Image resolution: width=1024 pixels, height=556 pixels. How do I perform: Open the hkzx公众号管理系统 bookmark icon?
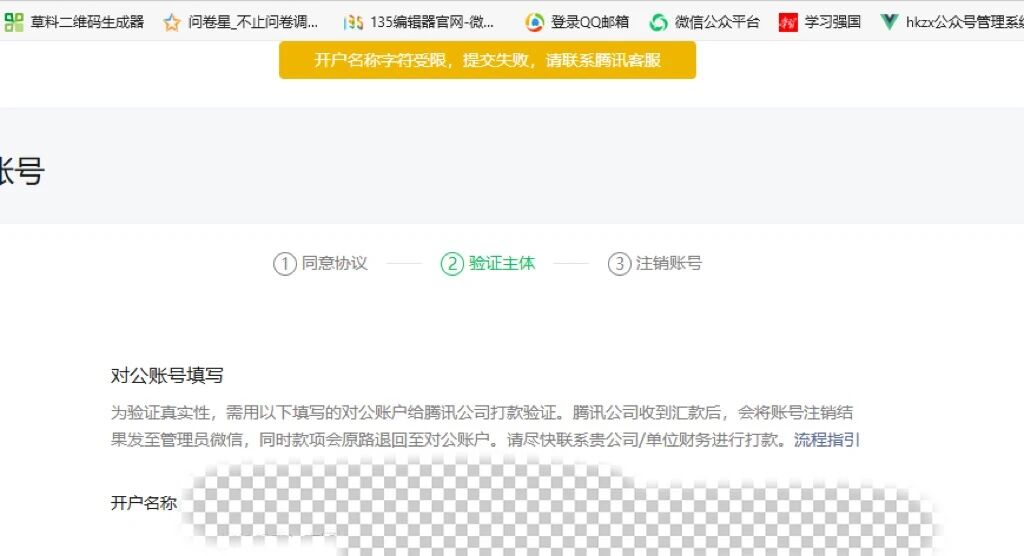pos(889,22)
